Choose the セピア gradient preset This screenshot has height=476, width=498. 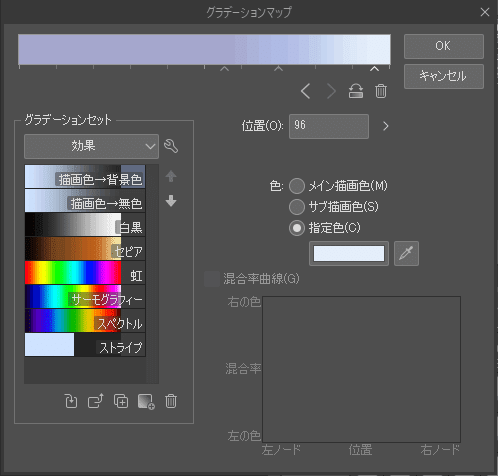[85, 249]
